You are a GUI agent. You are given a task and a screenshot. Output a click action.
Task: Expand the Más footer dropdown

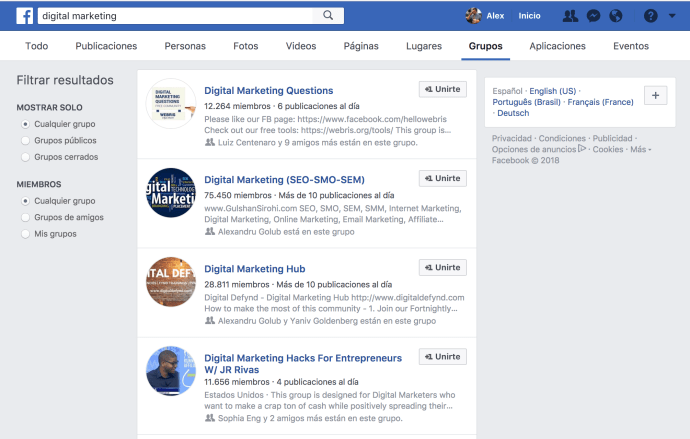(x=640, y=149)
